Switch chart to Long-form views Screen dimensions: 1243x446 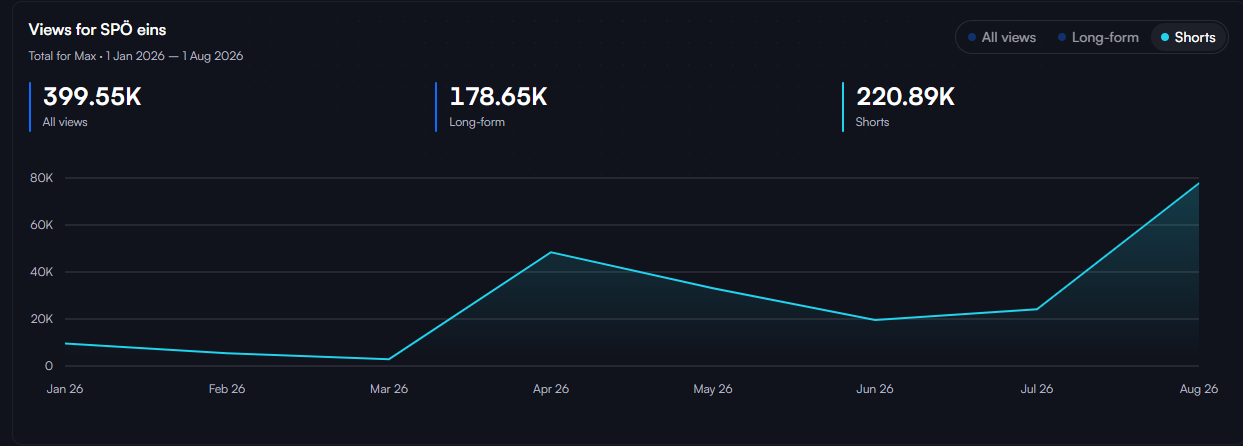(x=1097, y=37)
